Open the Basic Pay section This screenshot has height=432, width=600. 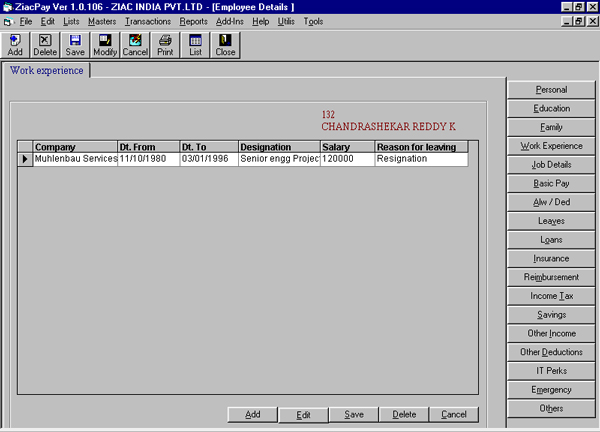pos(551,183)
